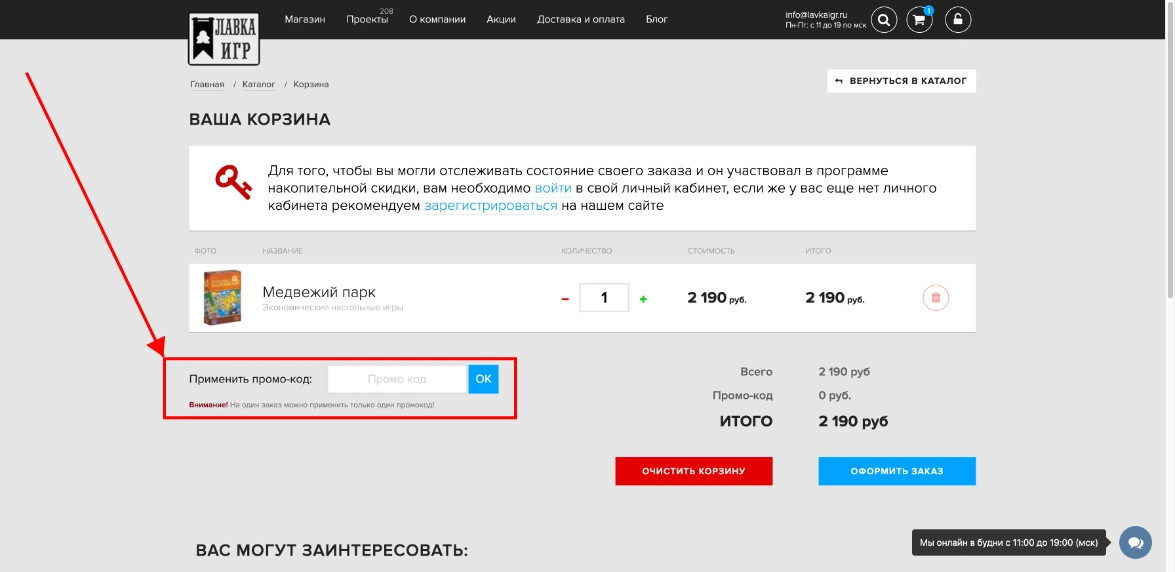Open the search magnifier icon
1175x572 pixels.
click(x=883, y=19)
